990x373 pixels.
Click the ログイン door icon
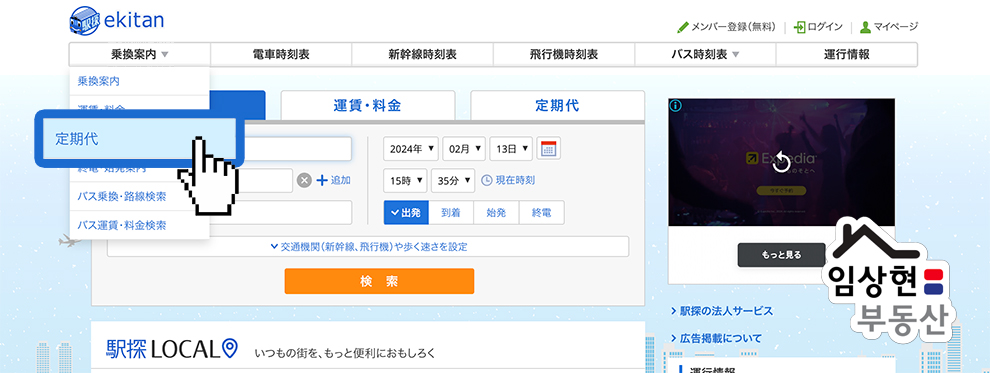[x=800, y=27]
